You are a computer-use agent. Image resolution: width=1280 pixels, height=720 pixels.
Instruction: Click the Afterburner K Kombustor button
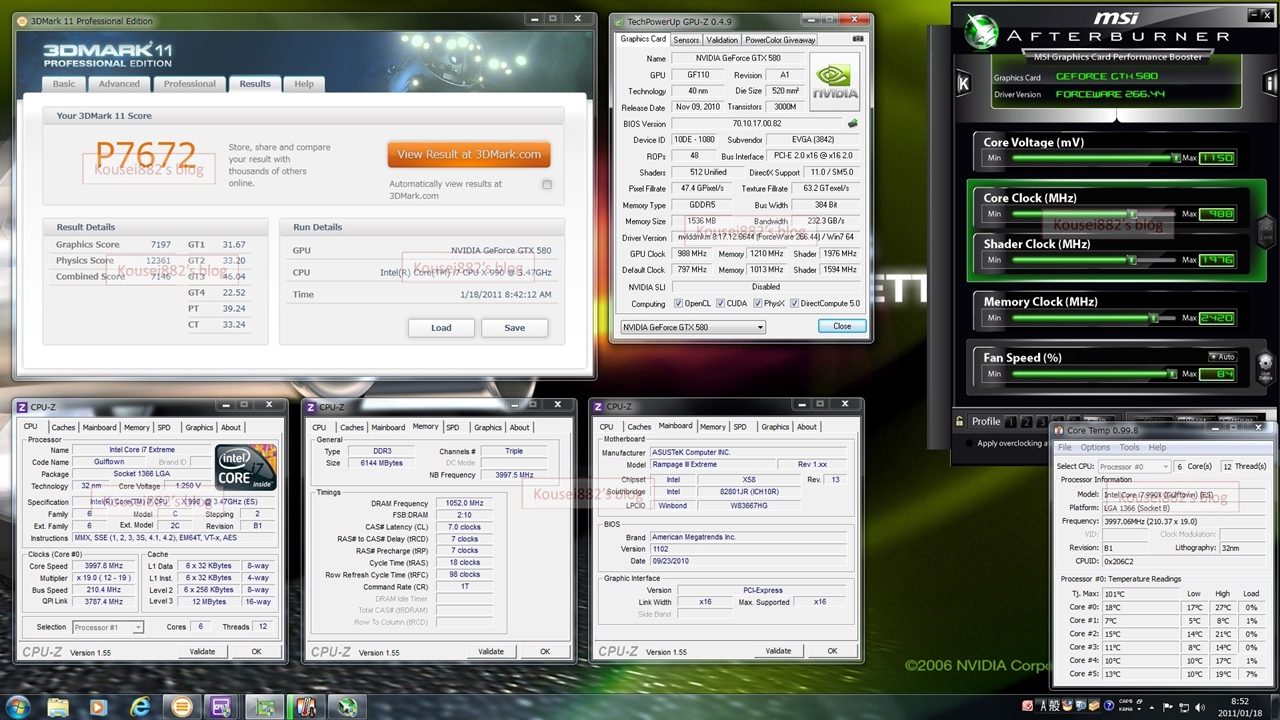(x=963, y=84)
